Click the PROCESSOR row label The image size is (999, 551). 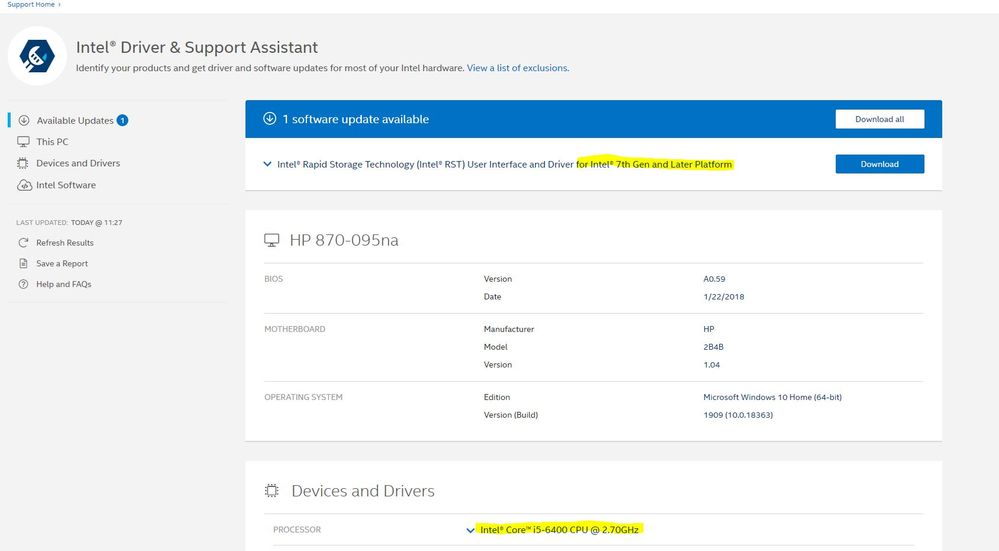297,529
